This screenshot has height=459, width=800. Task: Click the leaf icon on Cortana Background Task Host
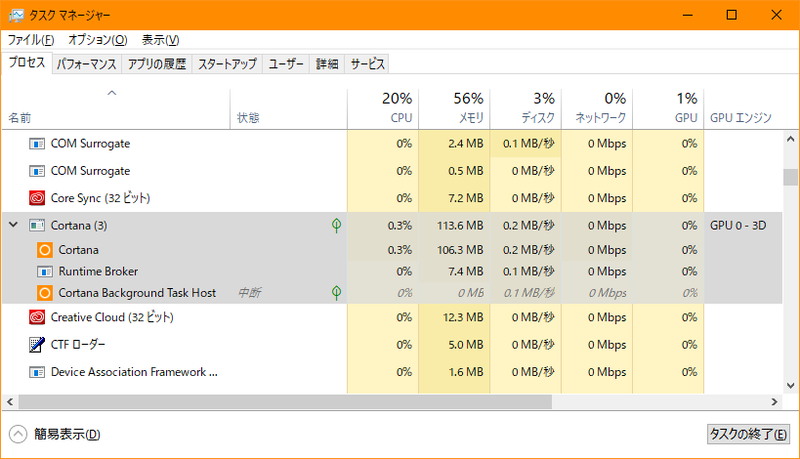[336, 293]
